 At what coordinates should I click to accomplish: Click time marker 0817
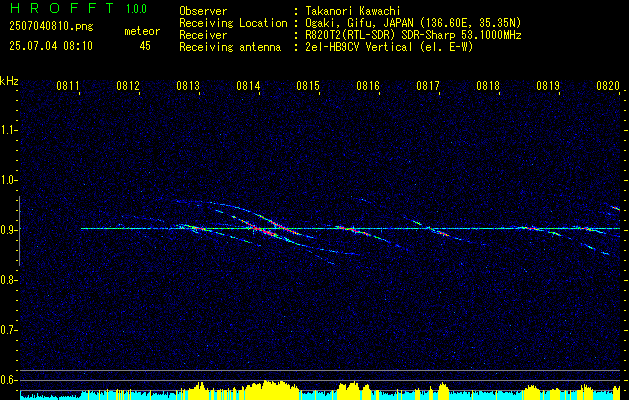point(428,85)
